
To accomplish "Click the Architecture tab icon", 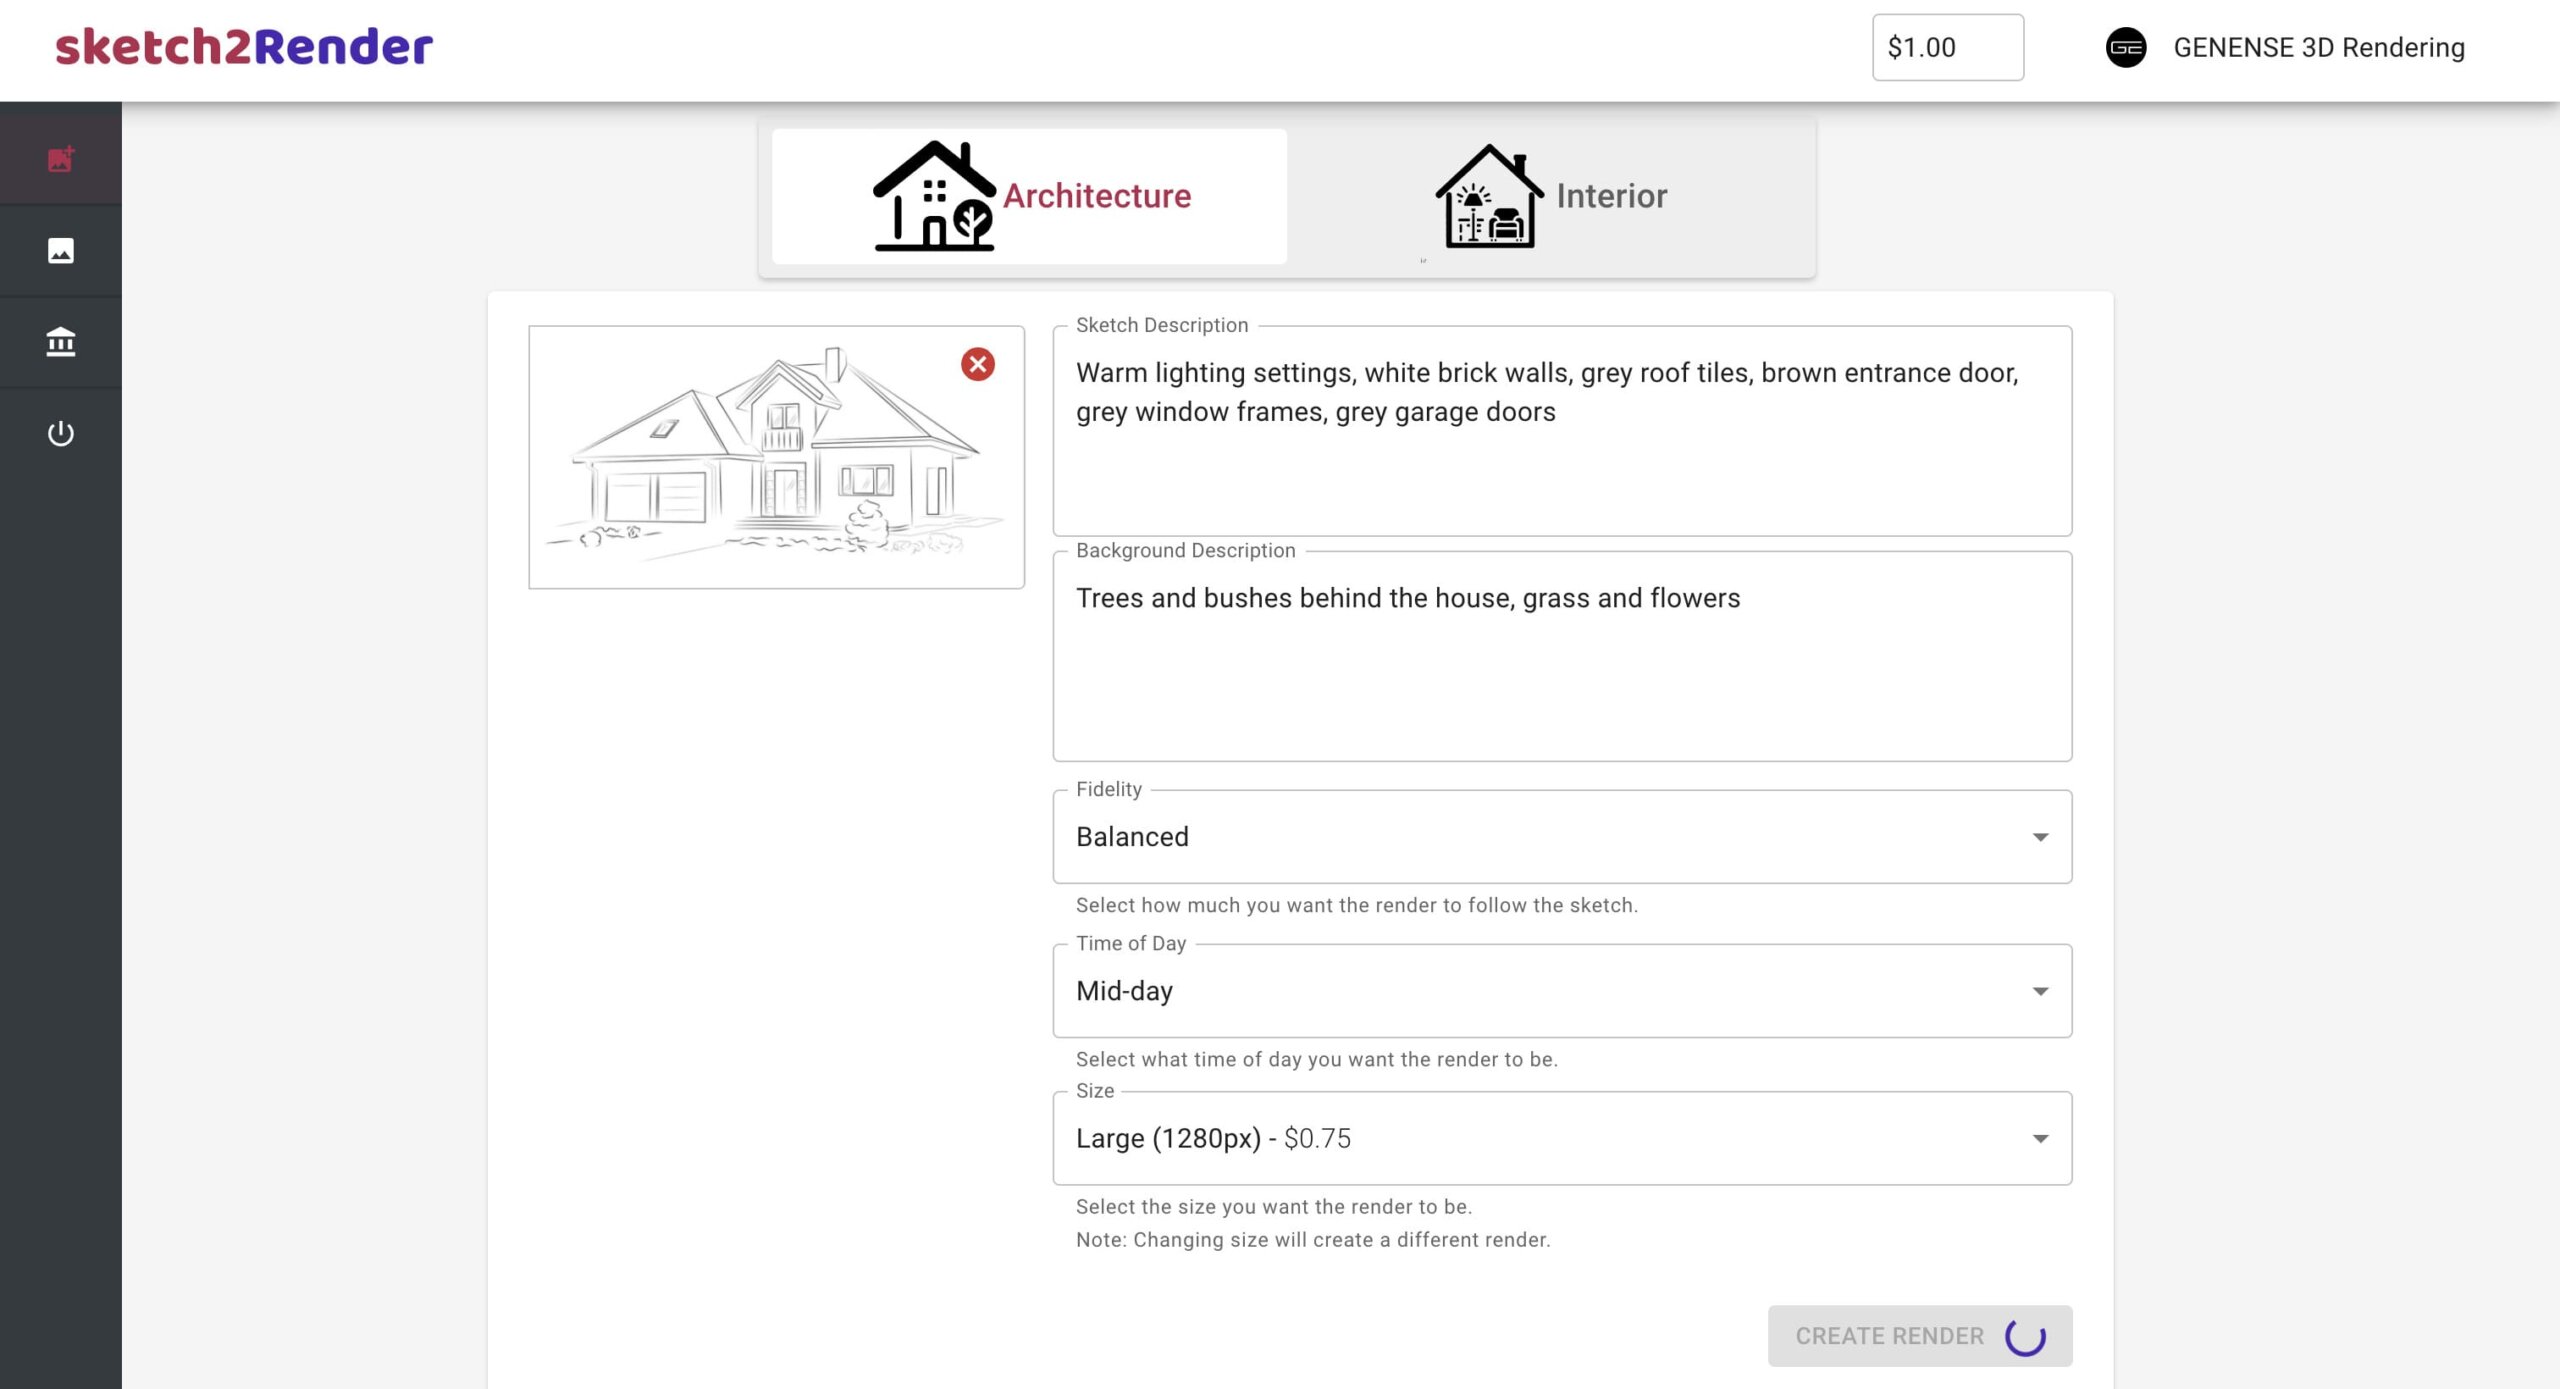I will (935, 193).
